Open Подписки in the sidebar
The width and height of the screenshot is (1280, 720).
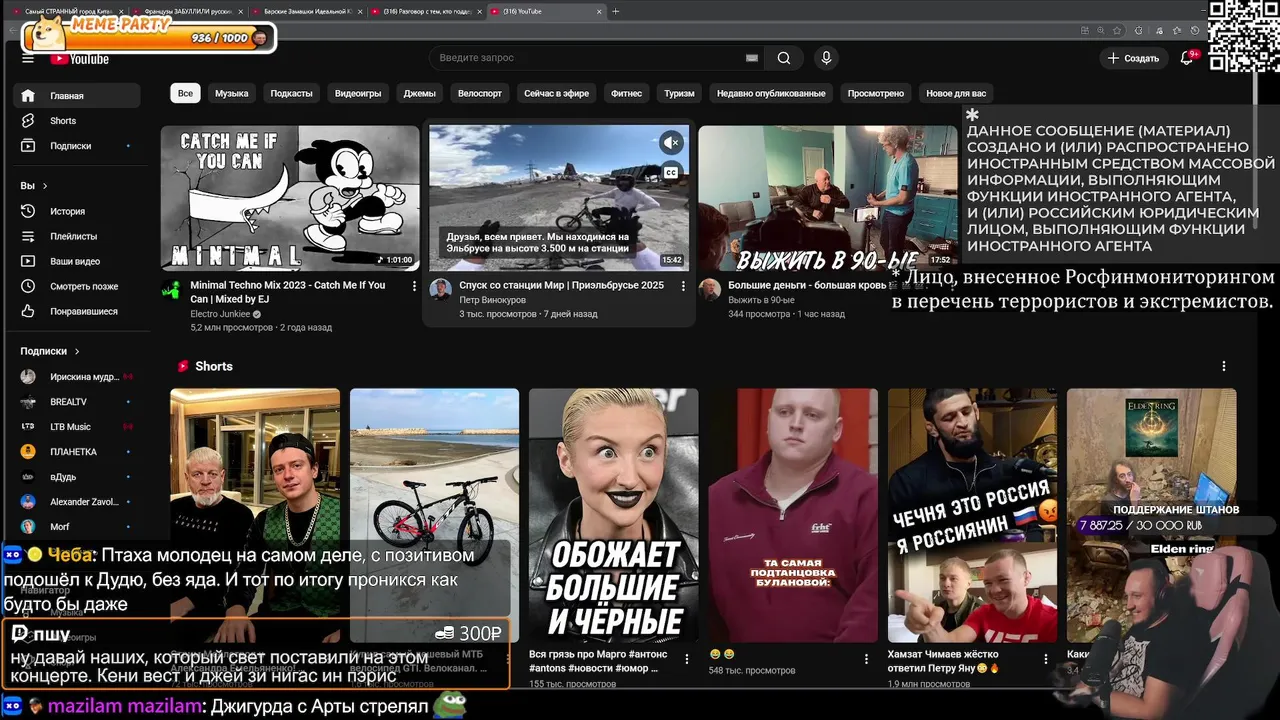coord(77,146)
